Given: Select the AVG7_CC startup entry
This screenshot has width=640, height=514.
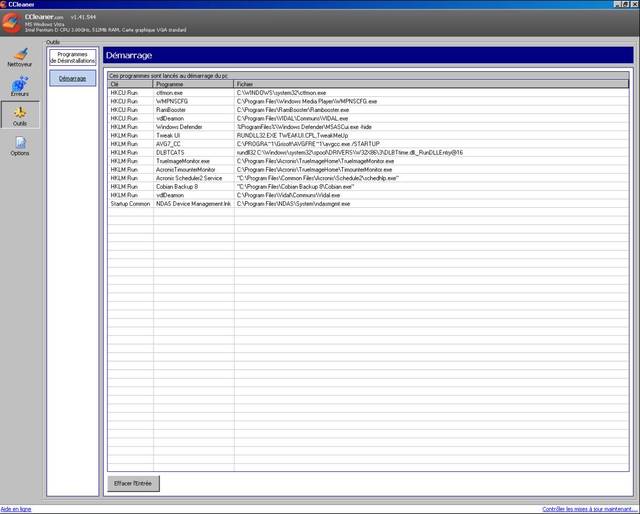Looking at the screenshot, I should [x=169, y=144].
